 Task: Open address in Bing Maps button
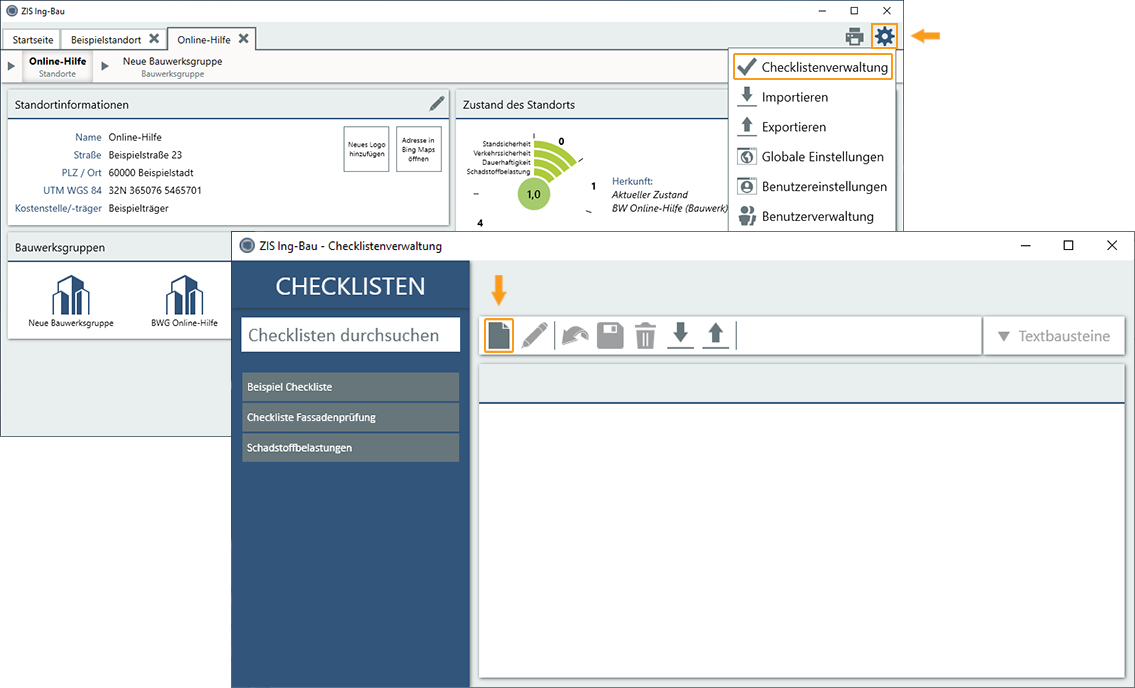418,149
